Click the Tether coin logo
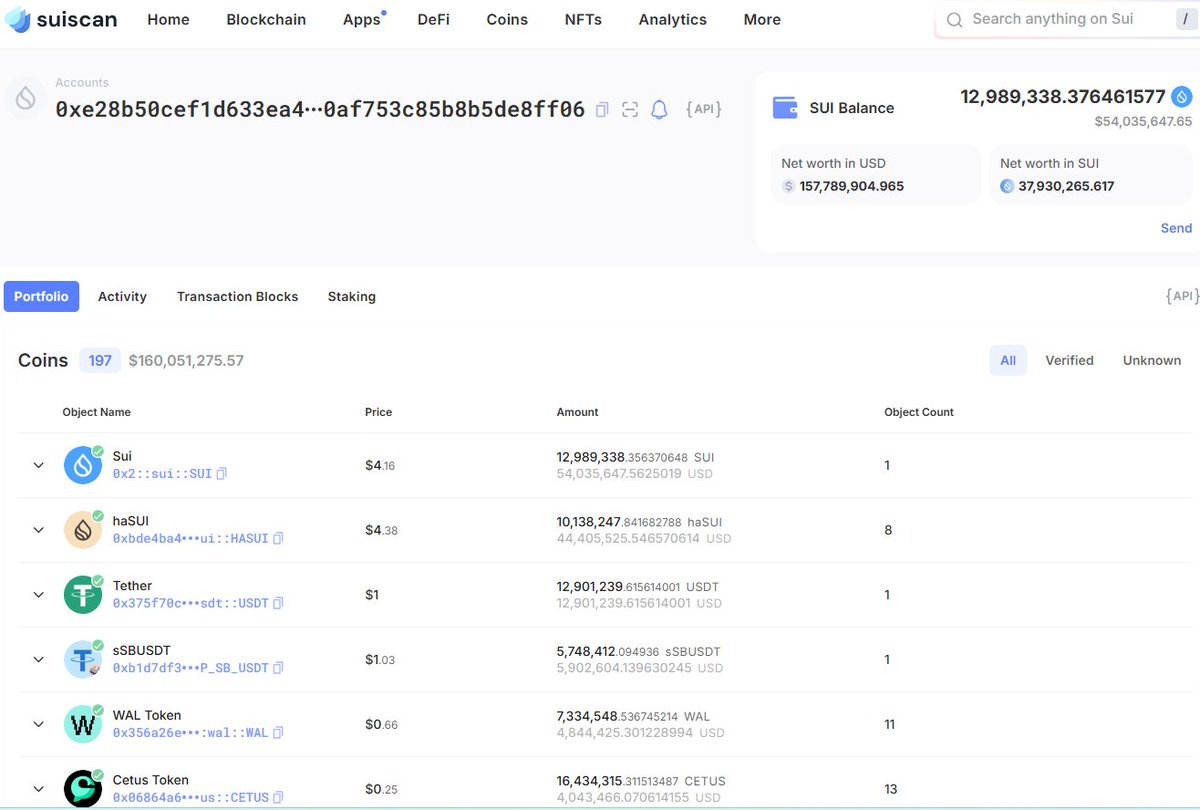The width and height of the screenshot is (1200, 810). 83,594
